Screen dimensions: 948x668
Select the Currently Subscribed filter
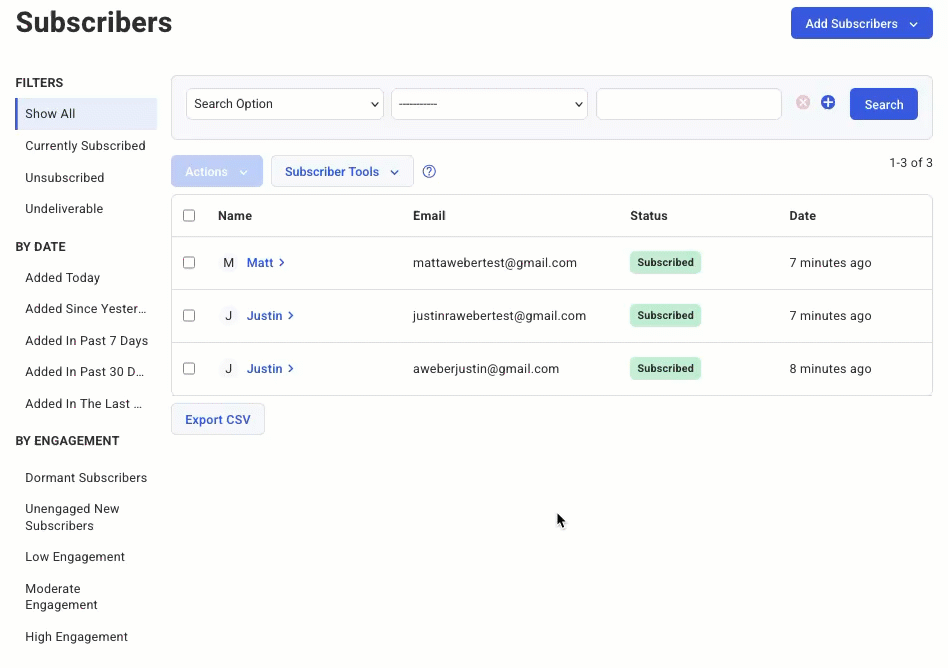(85, 146)
